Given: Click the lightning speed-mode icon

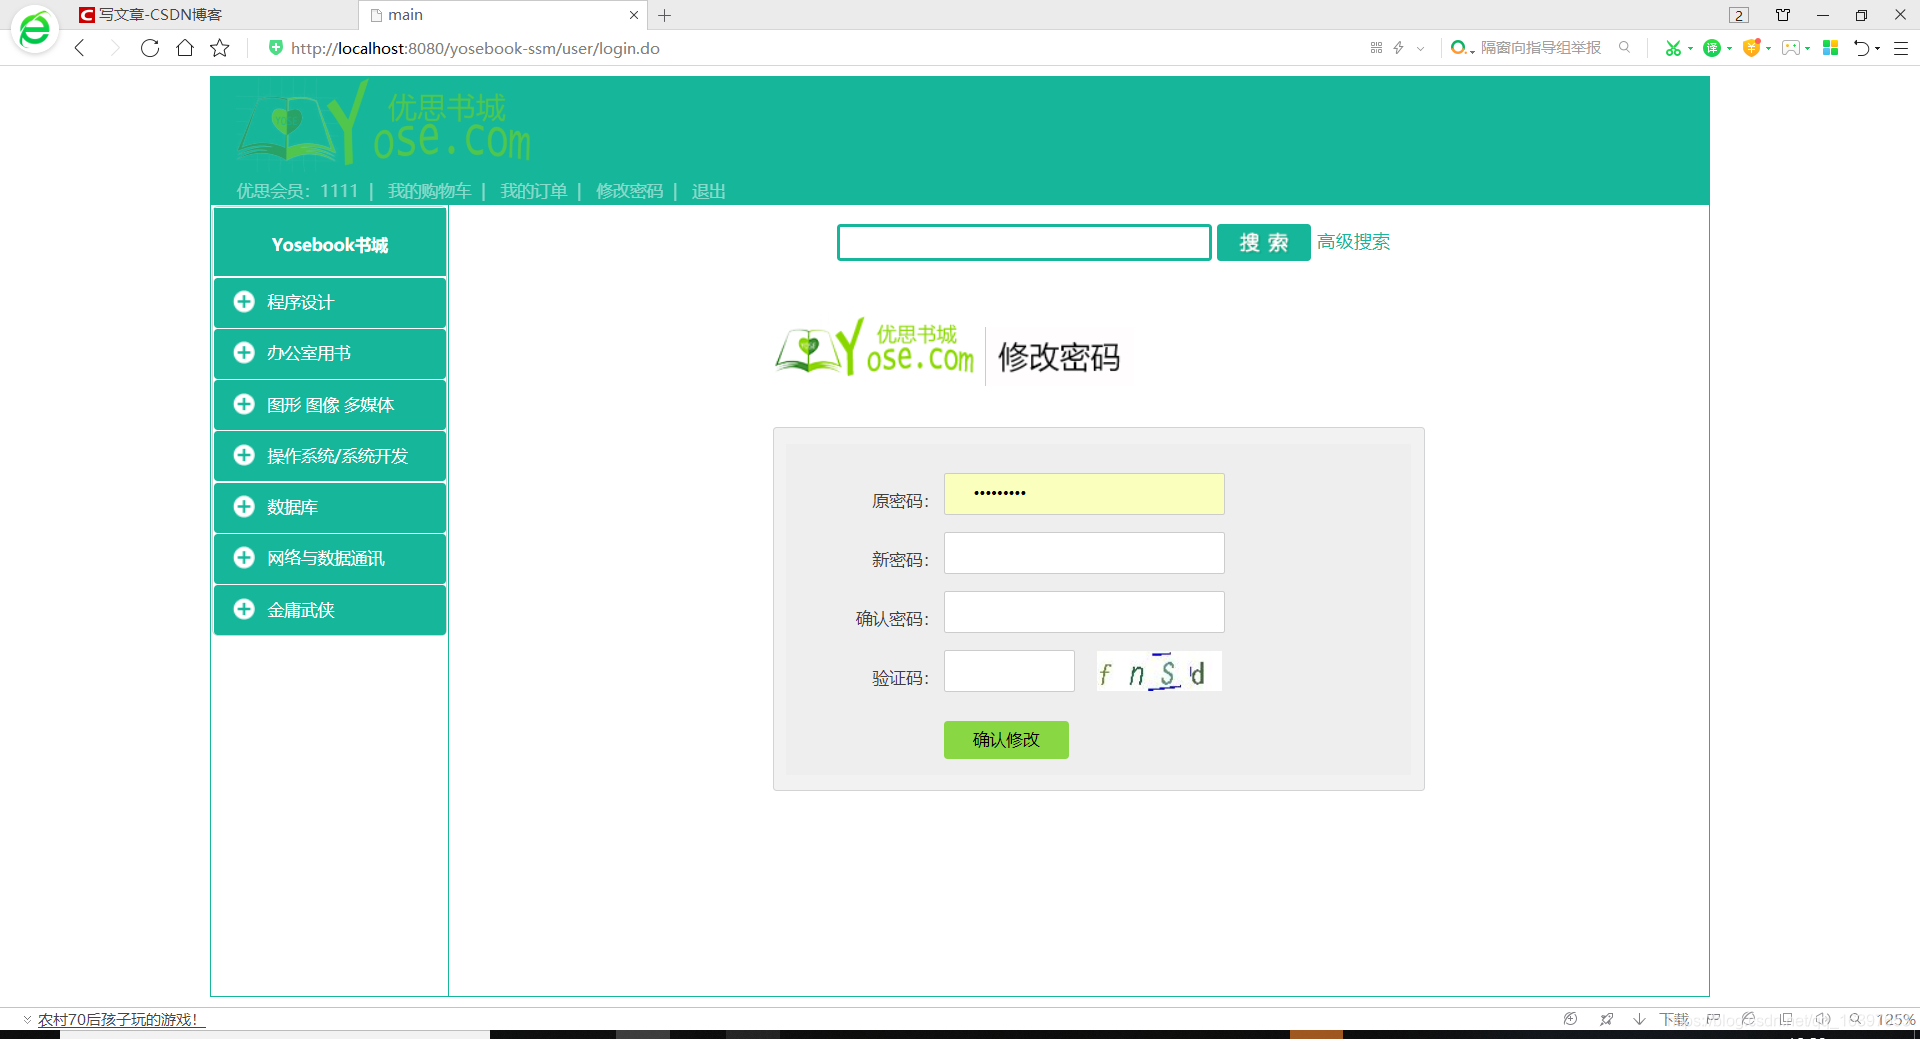Looking at the screenshot, I should tap(1398, 48).
